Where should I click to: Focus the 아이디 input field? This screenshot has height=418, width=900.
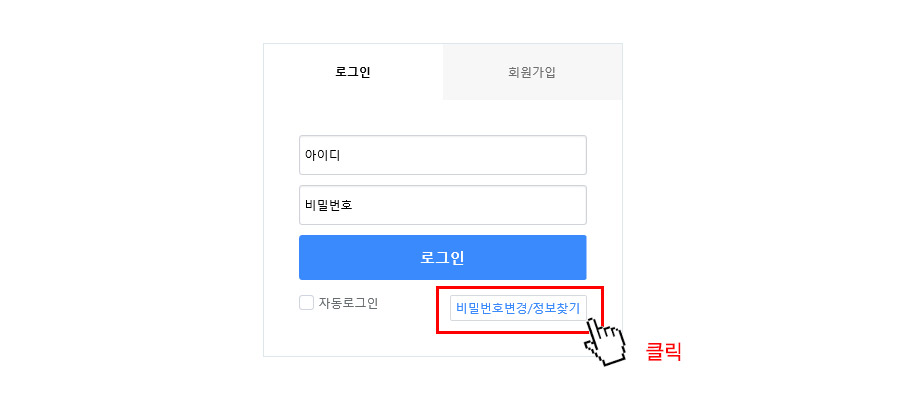(443, 155)
